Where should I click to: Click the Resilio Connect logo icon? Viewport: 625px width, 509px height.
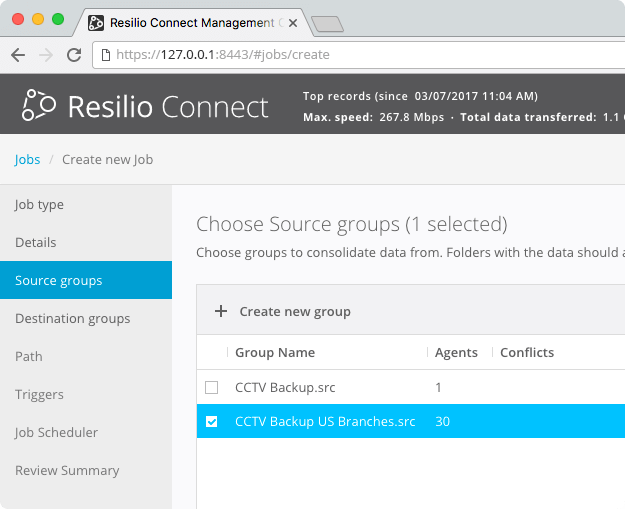click(39, 105)
